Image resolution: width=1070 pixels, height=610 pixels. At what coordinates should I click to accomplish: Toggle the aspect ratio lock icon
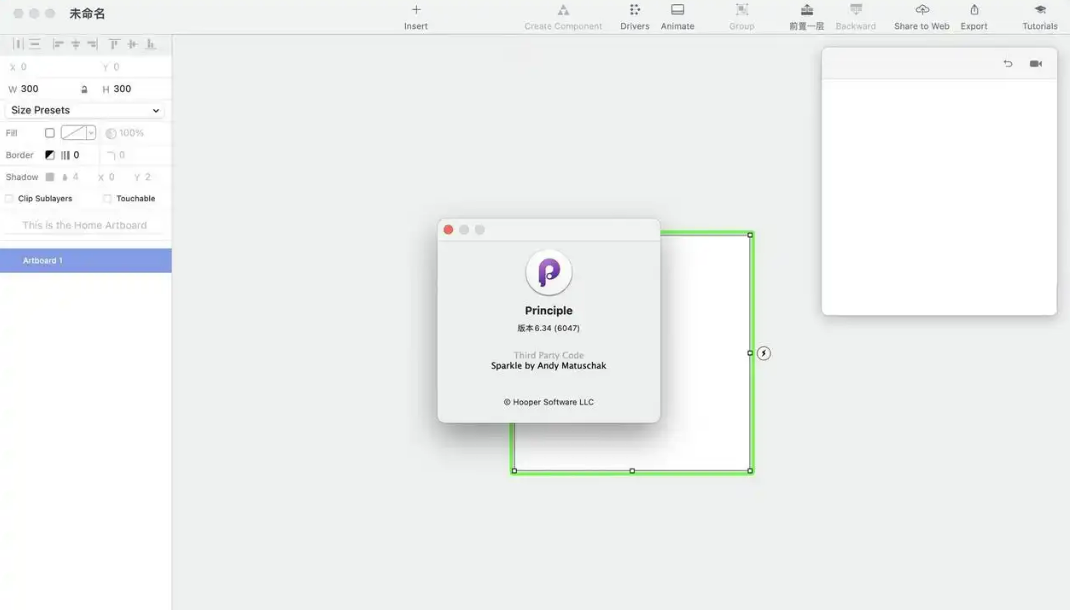tap(84, 89)
